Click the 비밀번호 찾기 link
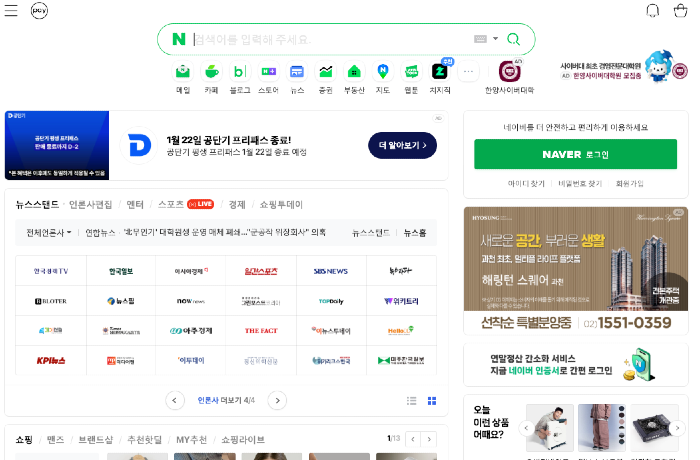700x460 pixels. [x=580, y=184]
